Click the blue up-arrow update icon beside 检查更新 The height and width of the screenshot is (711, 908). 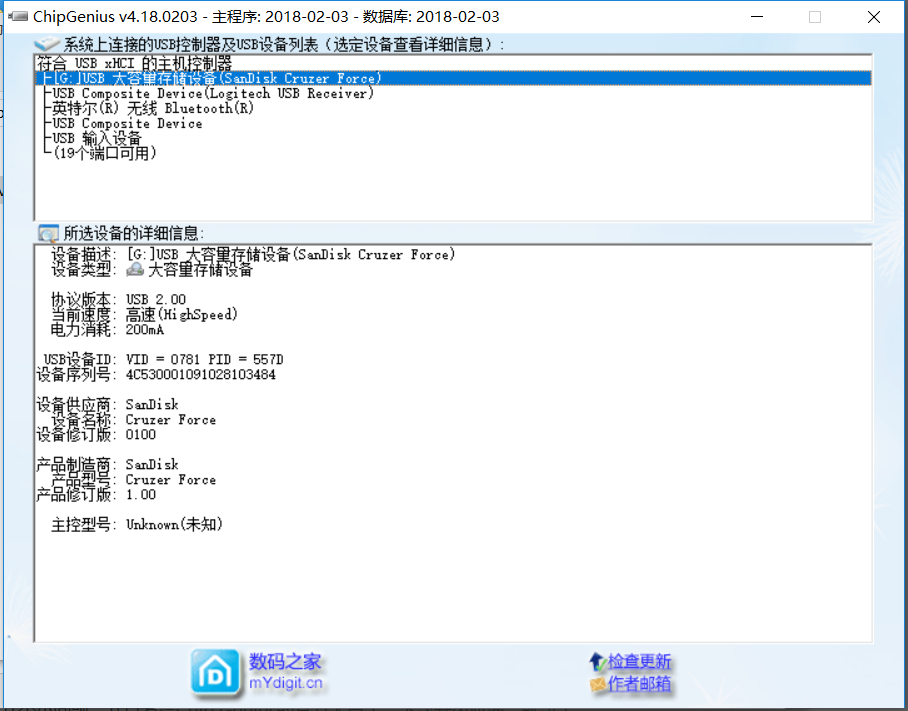coord(597,660)
